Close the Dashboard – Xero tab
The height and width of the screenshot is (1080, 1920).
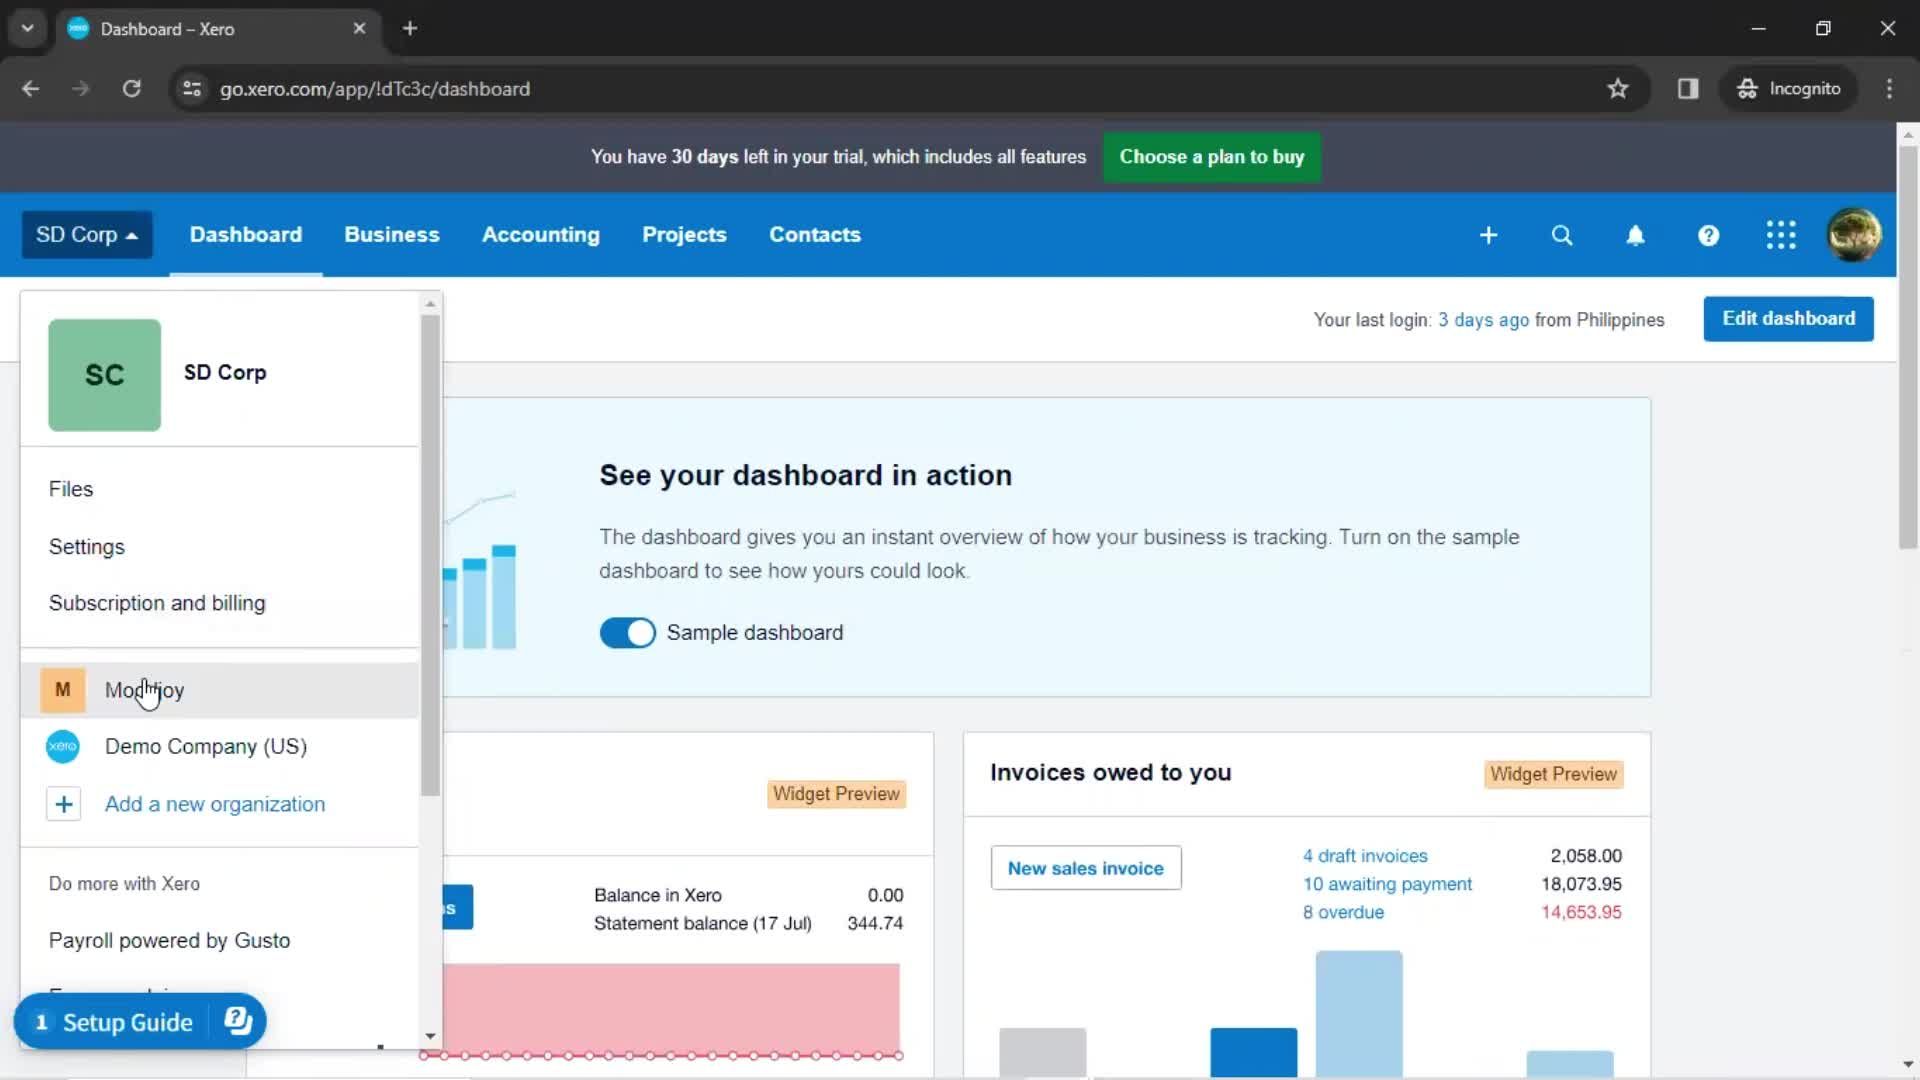coord(359,29)
